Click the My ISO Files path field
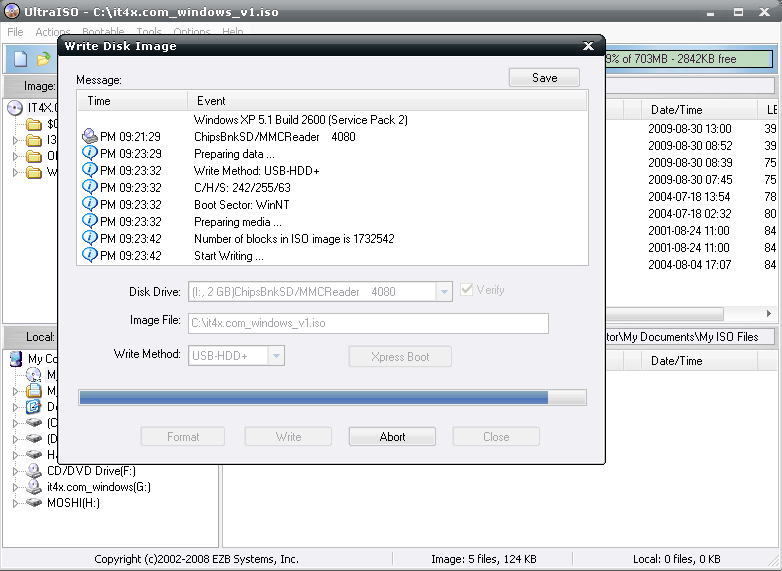782x571 pixels. (690, 337)
